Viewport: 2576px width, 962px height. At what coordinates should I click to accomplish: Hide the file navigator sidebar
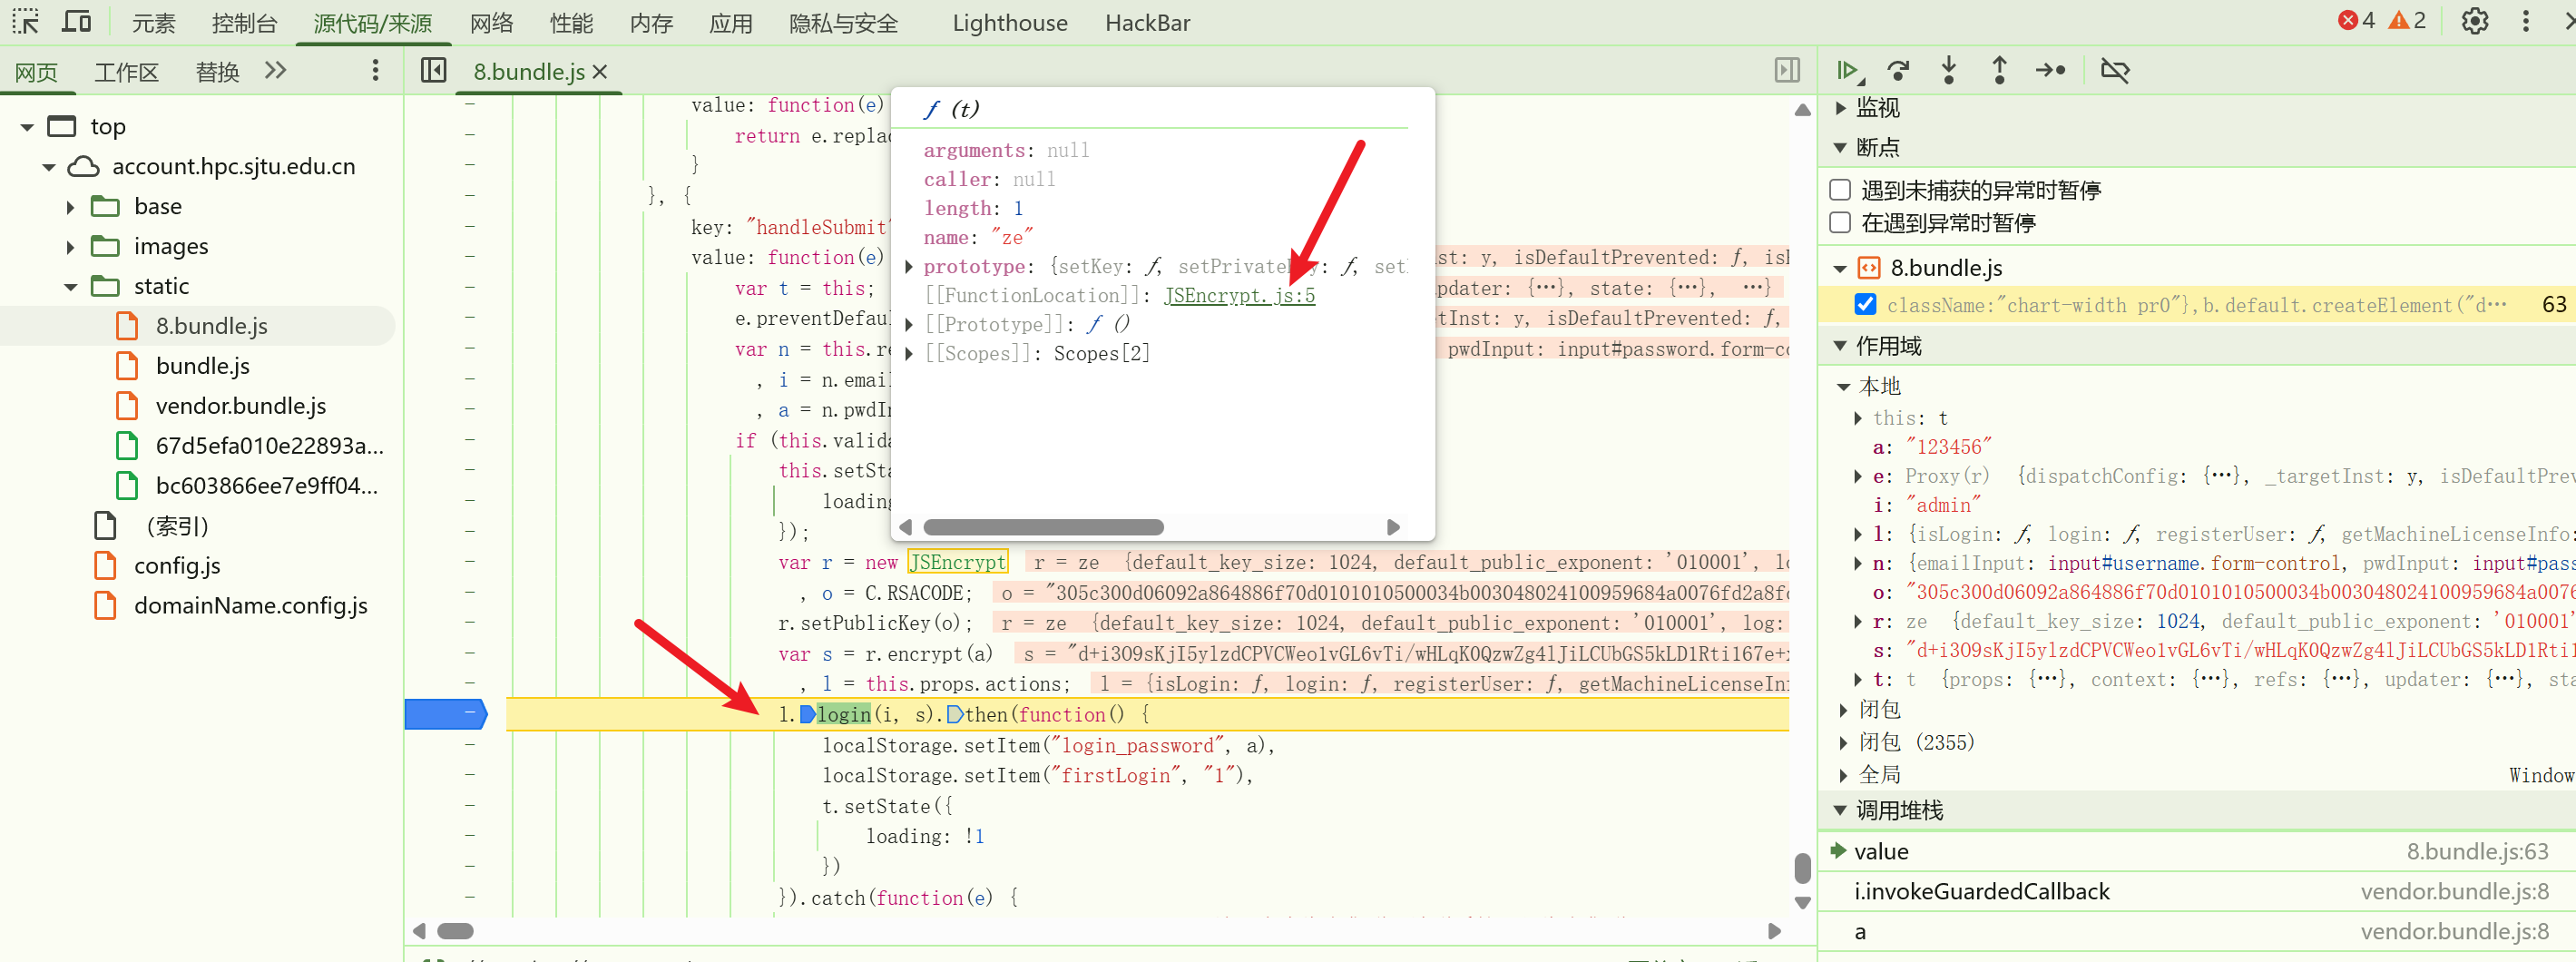click(x=433, y=71)
